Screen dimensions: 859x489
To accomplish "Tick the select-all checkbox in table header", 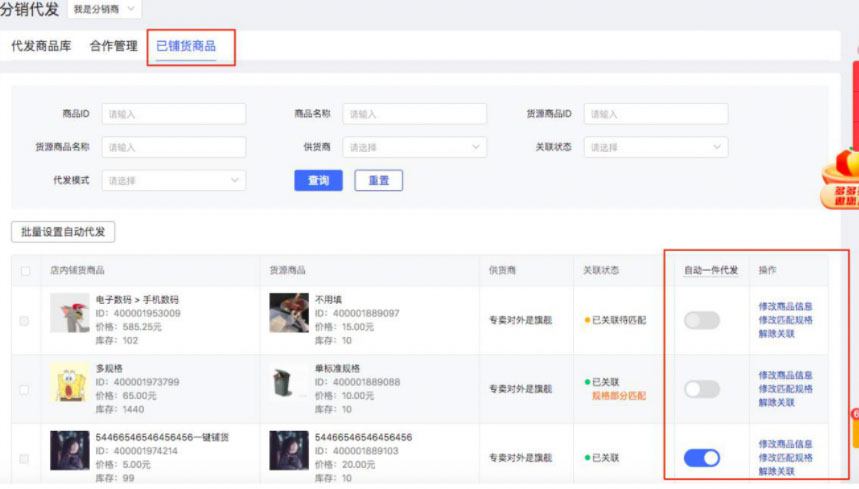I will click(x=25, y=271).
